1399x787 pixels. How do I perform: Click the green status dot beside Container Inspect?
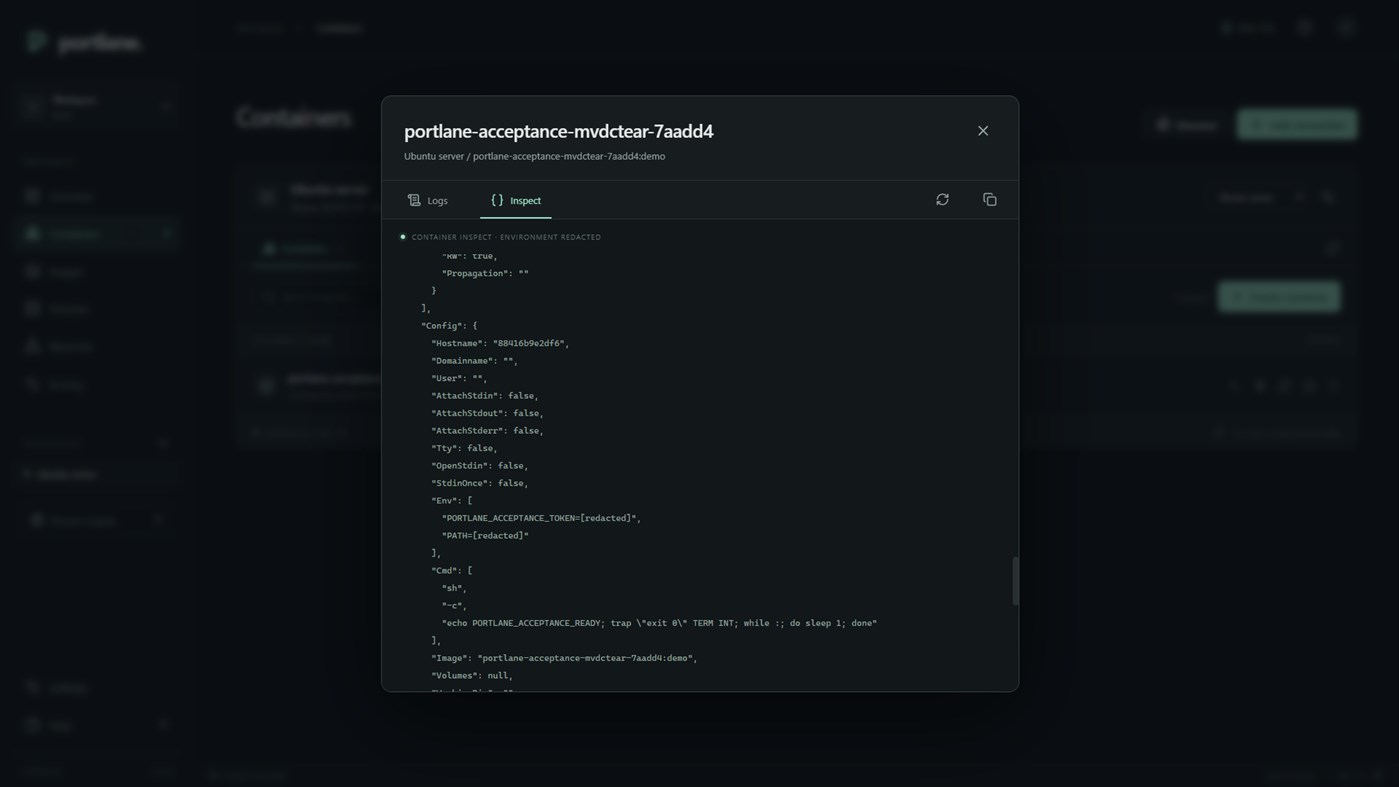click(403, 237)
